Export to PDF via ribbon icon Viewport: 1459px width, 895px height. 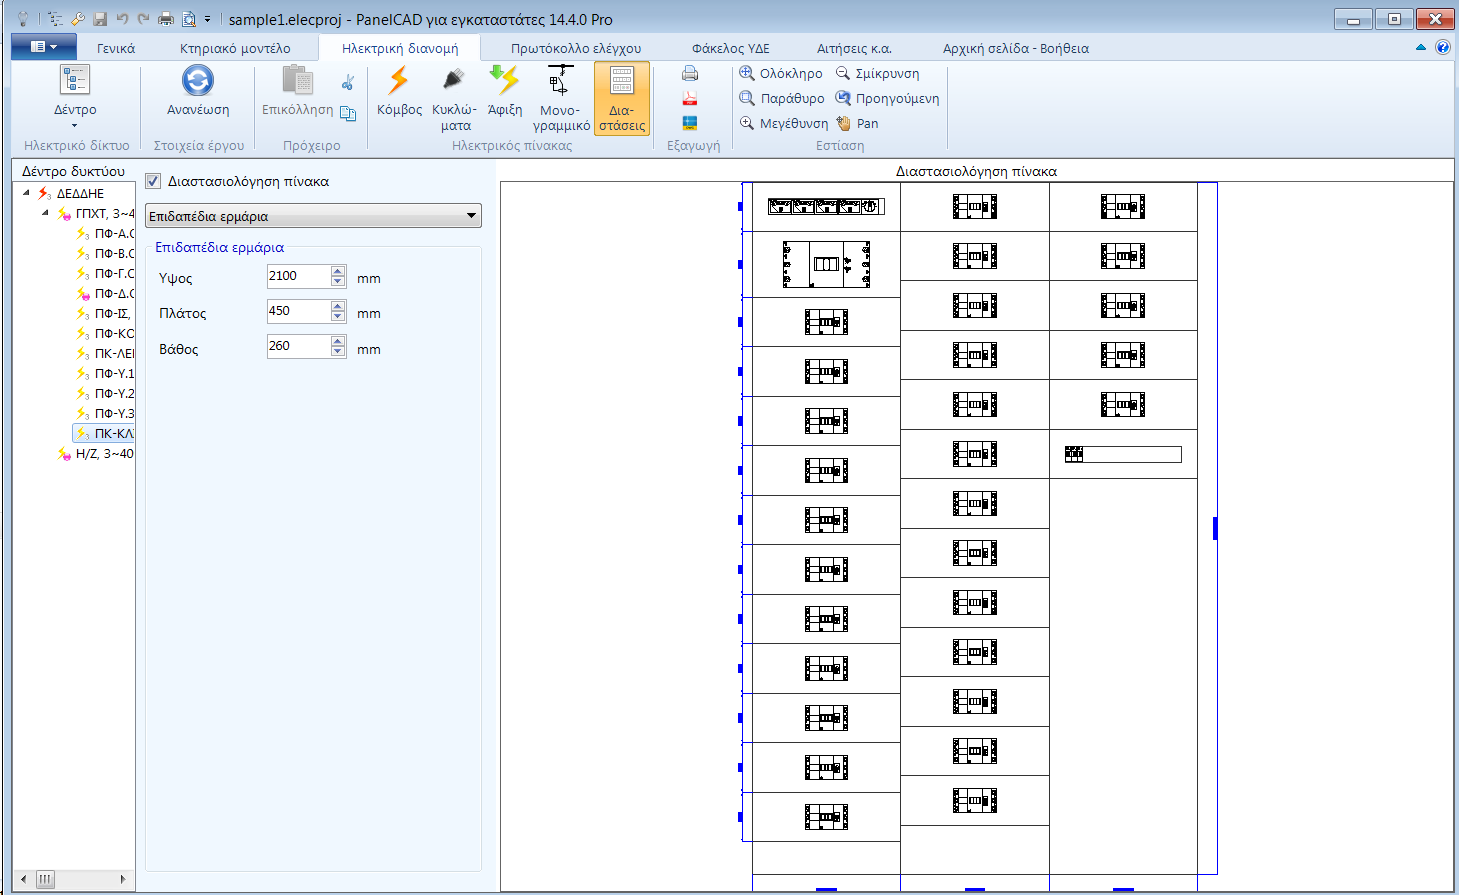[690, 98]
